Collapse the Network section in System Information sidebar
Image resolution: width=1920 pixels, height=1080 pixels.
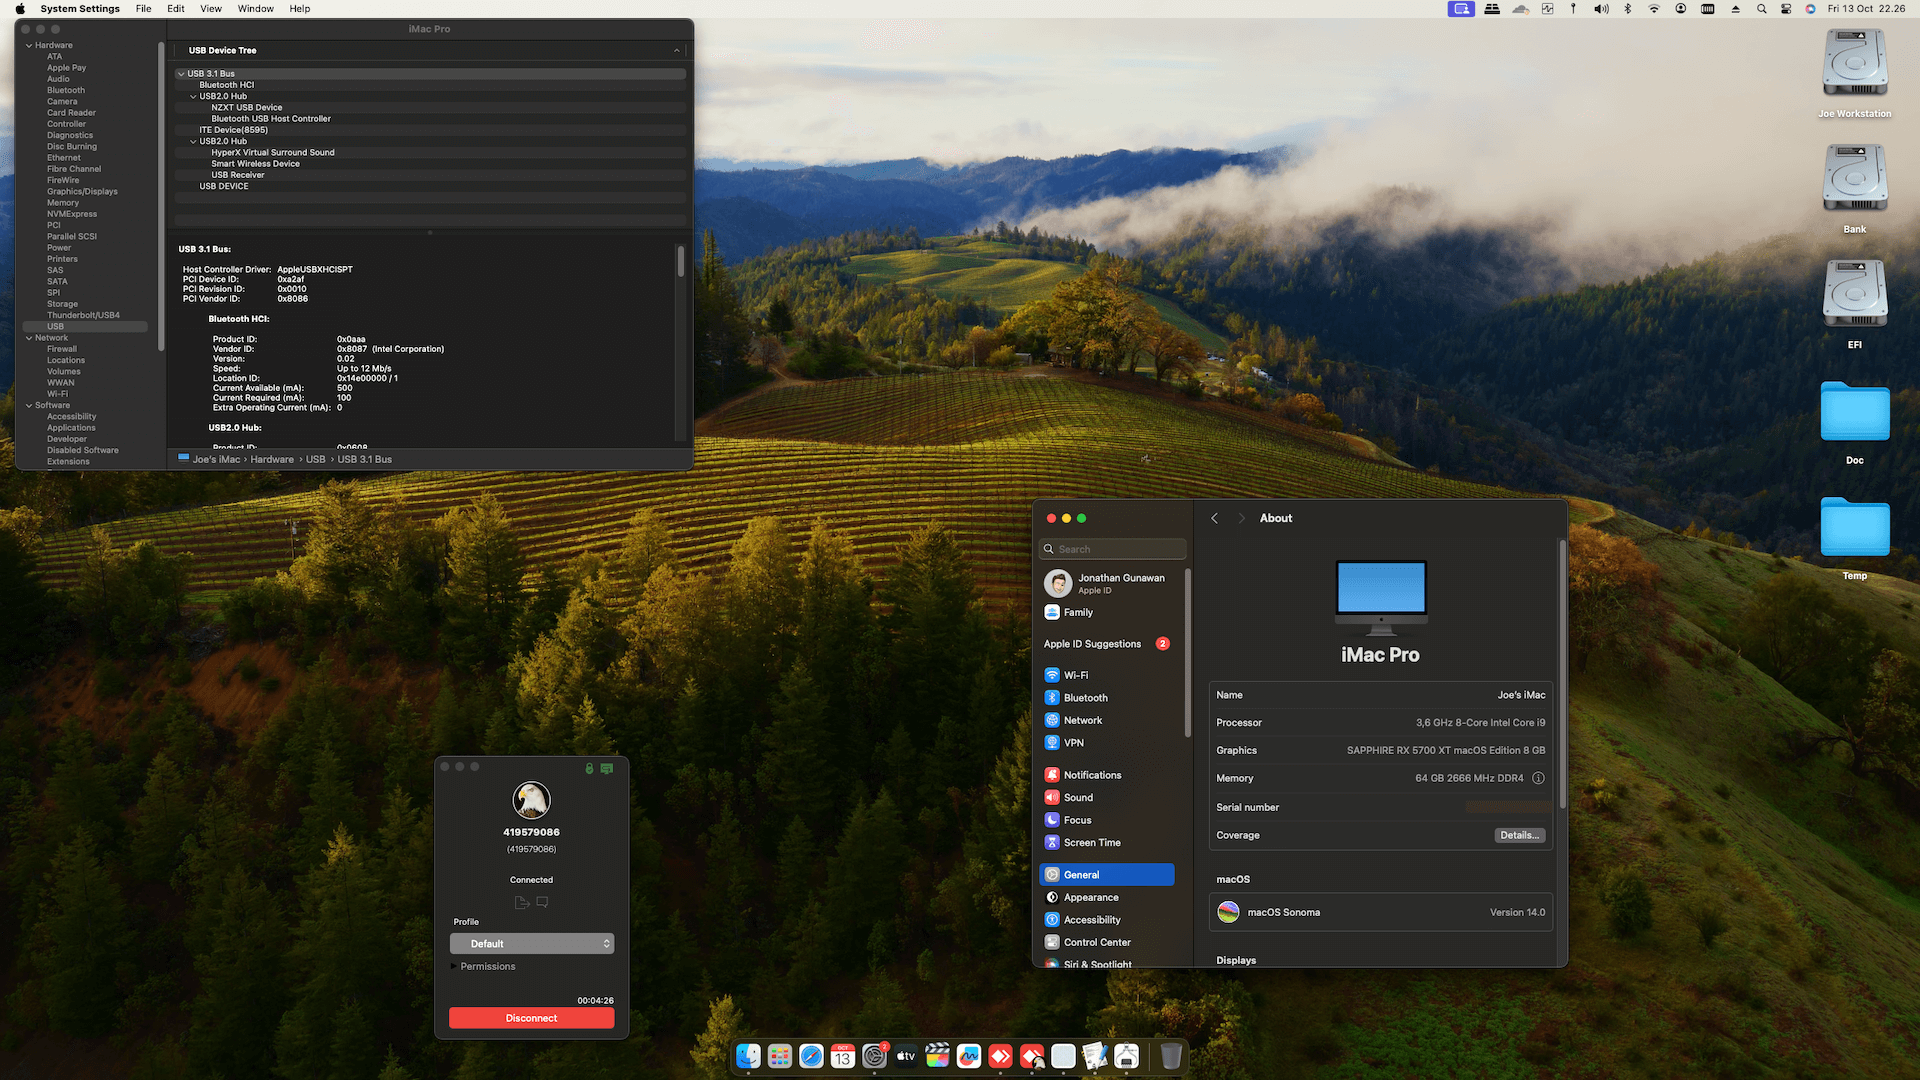(29, 338)
